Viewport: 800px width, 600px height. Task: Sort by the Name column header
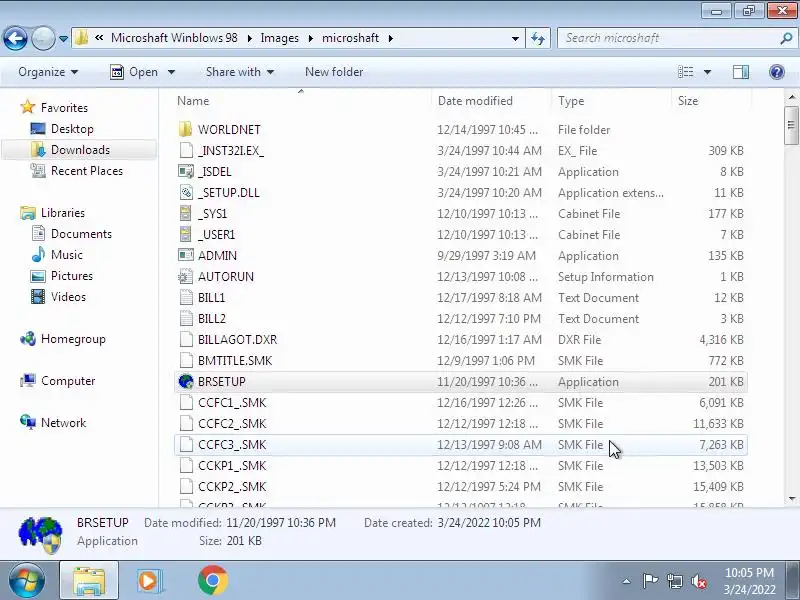(x=193, y=101)
